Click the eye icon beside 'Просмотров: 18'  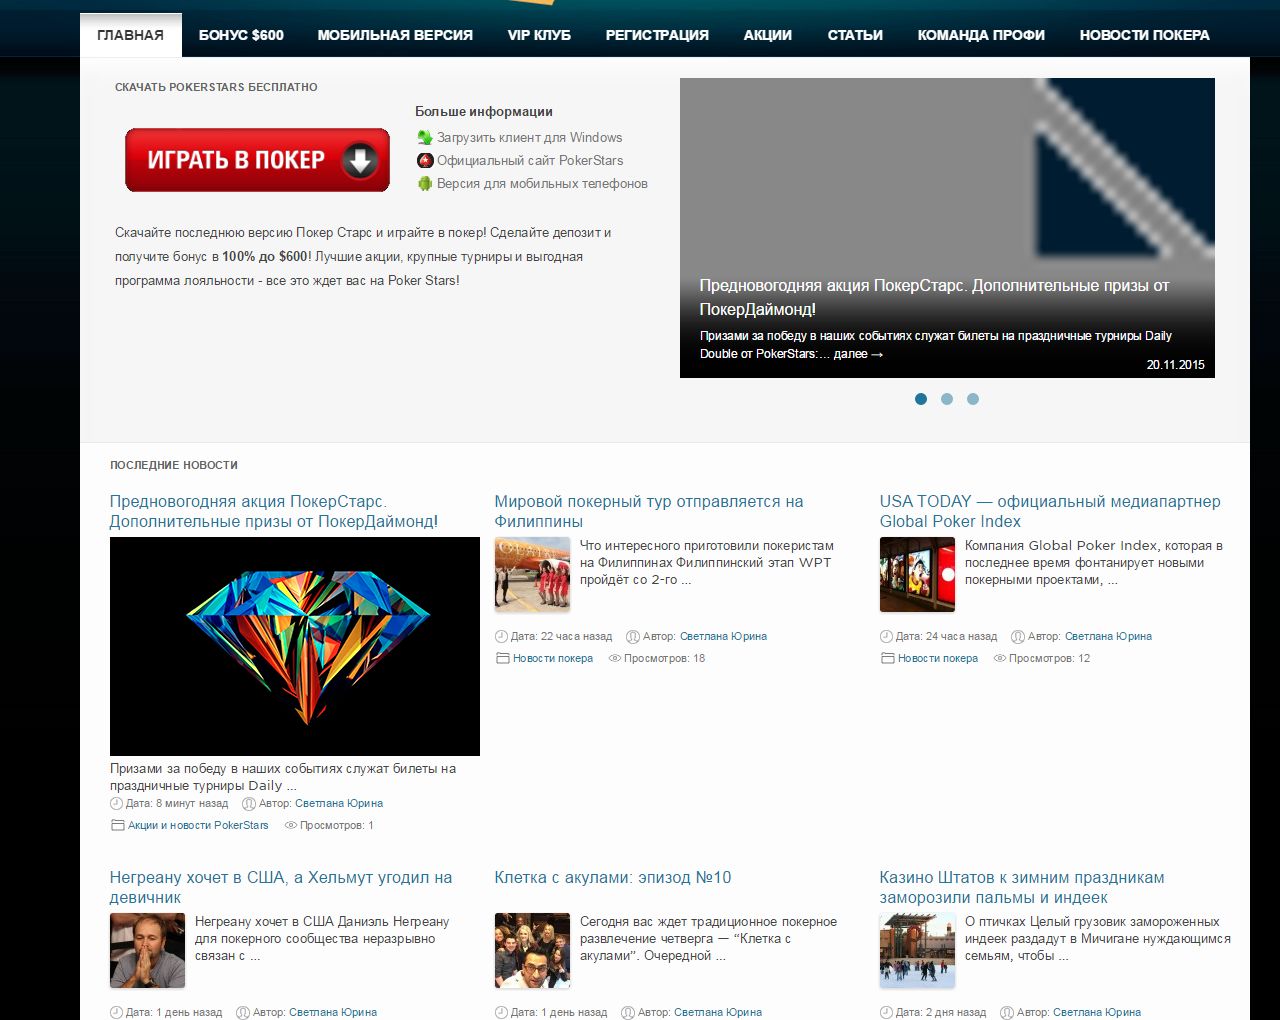coord(615,658)
